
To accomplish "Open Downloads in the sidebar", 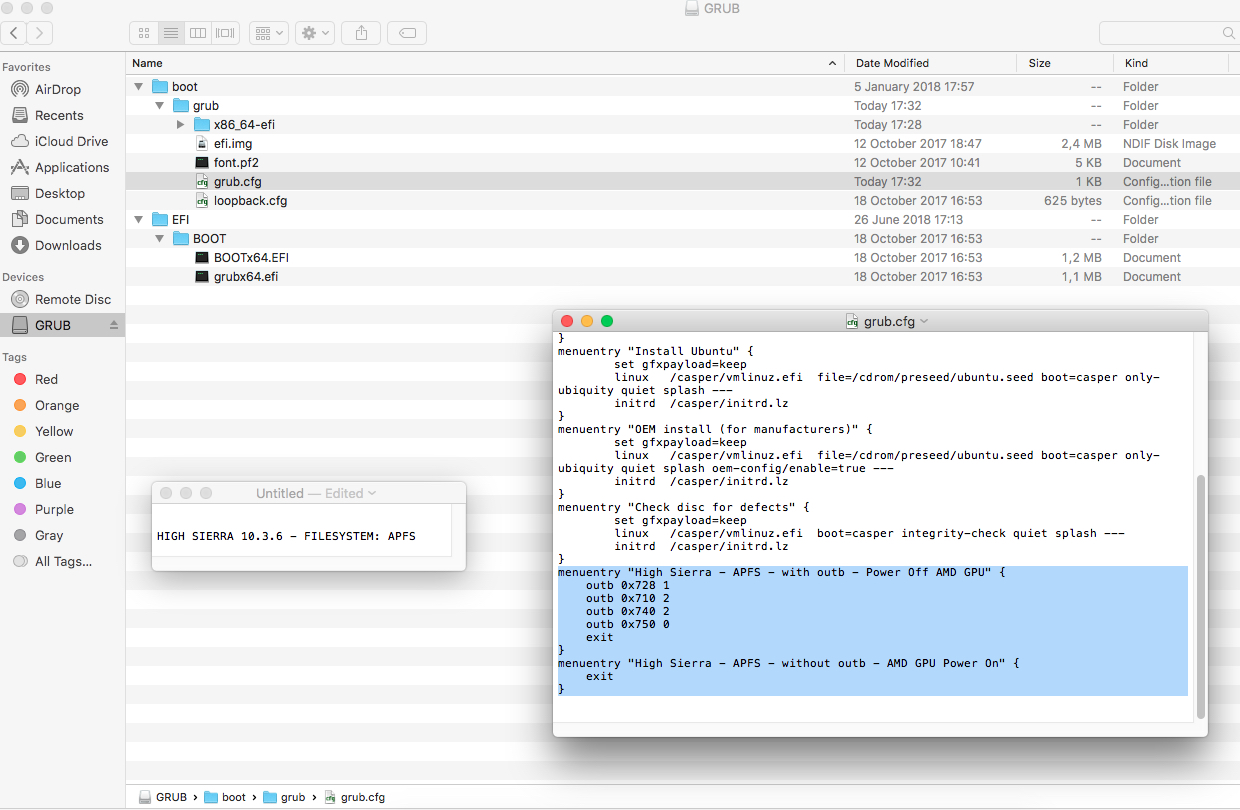I will pyautogui.click(x=68, y=245).
